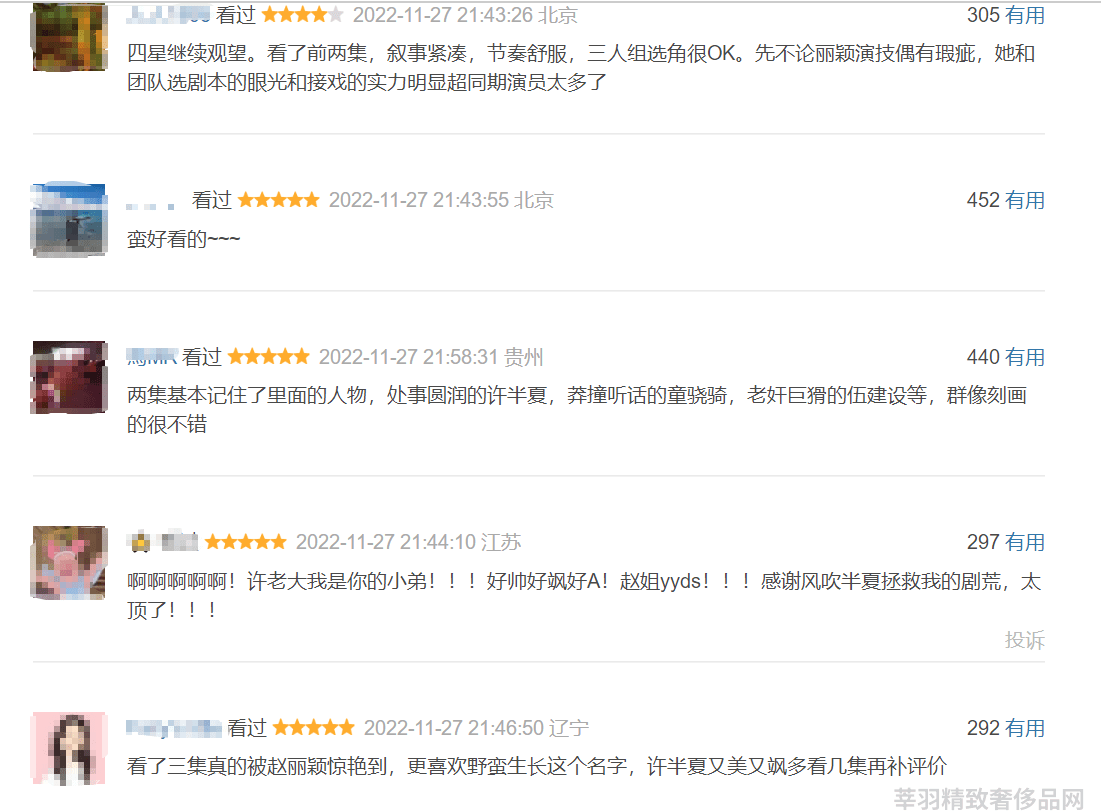
Task: Click the five-star rating of 蛮好看的 review
Action: coord(279,200)
